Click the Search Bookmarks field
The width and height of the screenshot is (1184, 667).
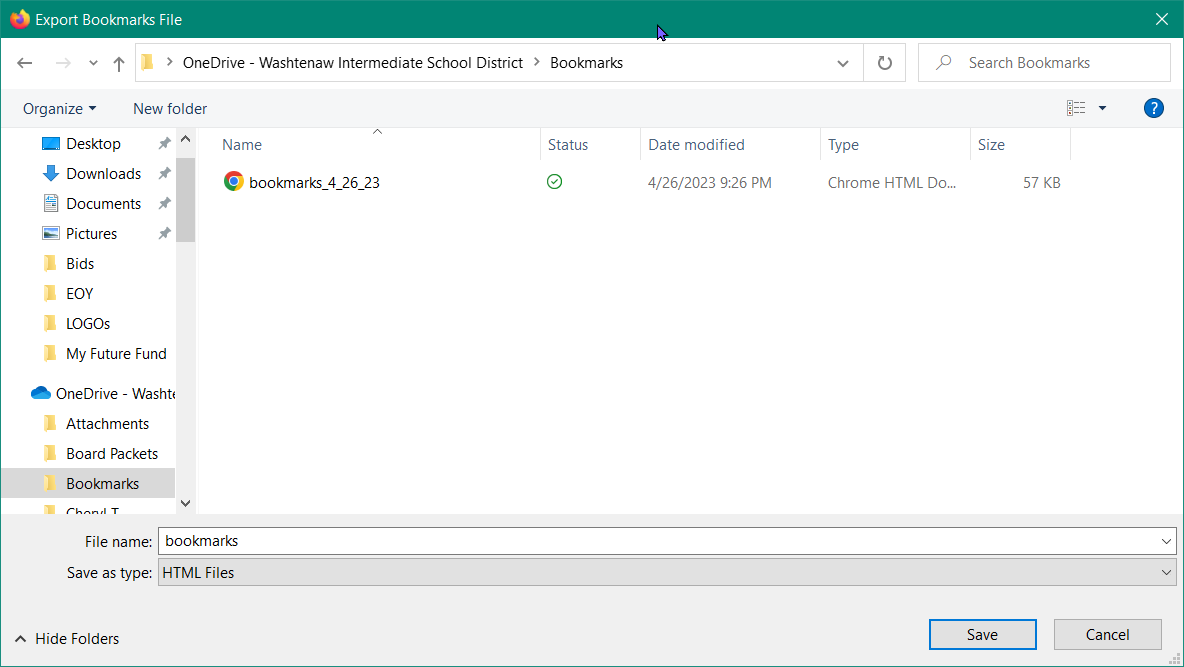[x=1044, y=63]
